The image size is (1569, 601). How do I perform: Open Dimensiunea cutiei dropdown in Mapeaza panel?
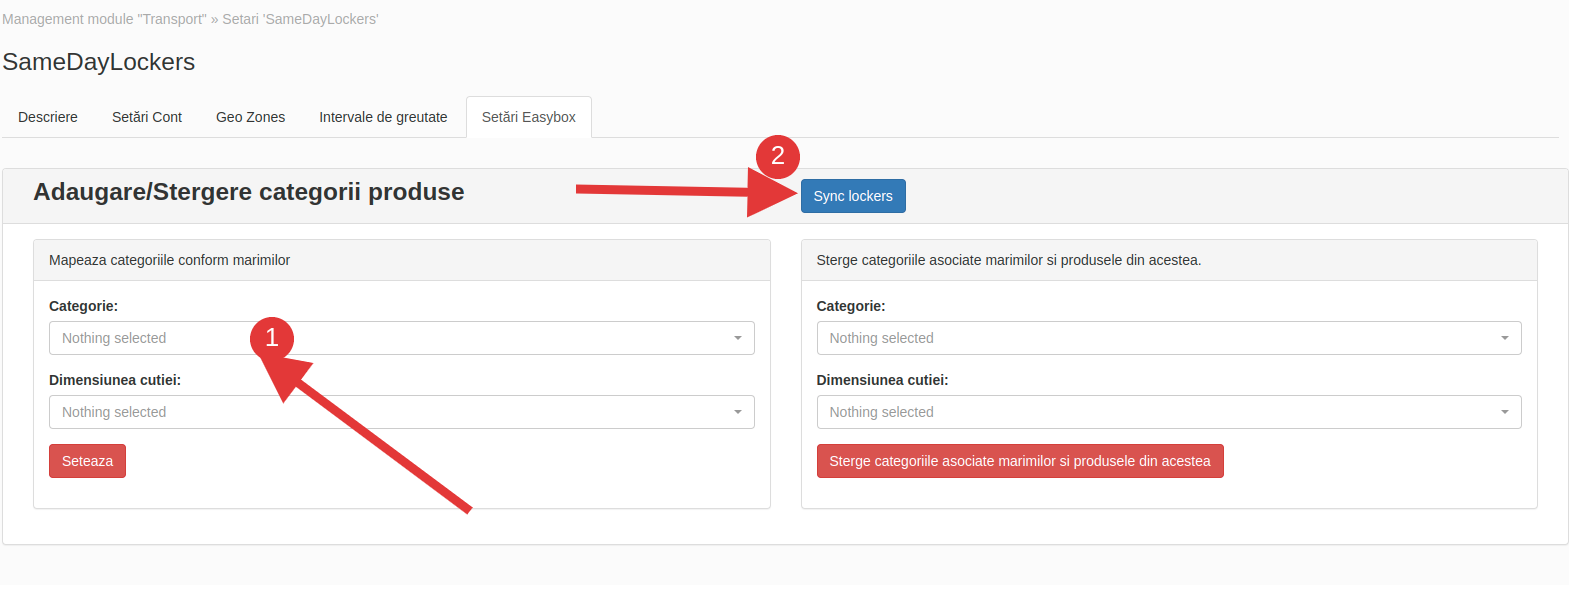(x=402, y=412)
